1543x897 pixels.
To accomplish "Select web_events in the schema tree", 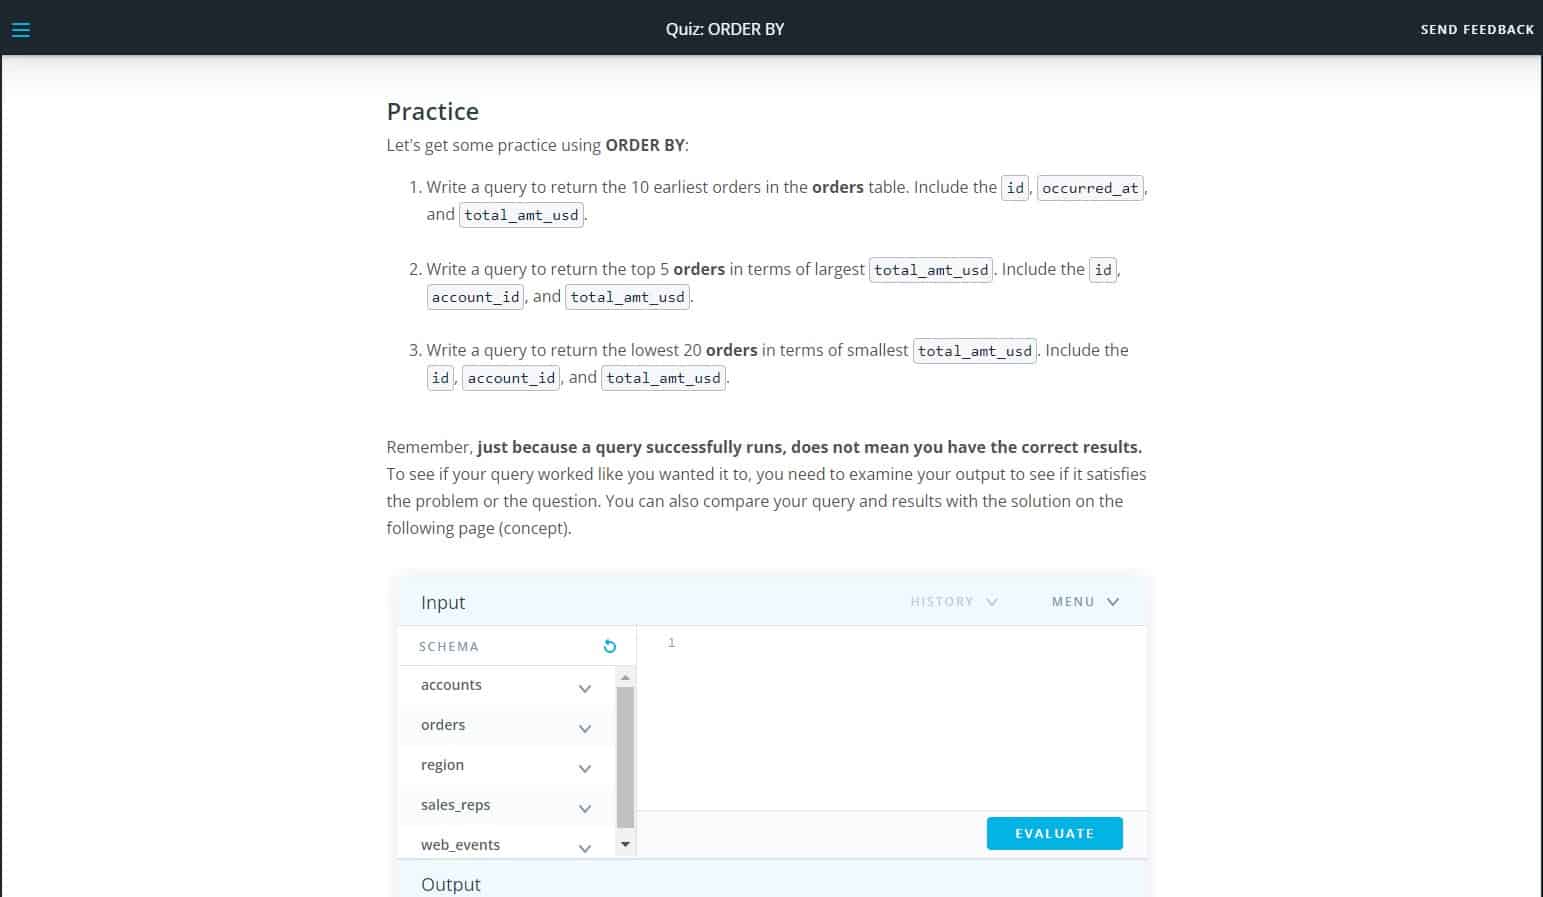I will coord(460,844).
